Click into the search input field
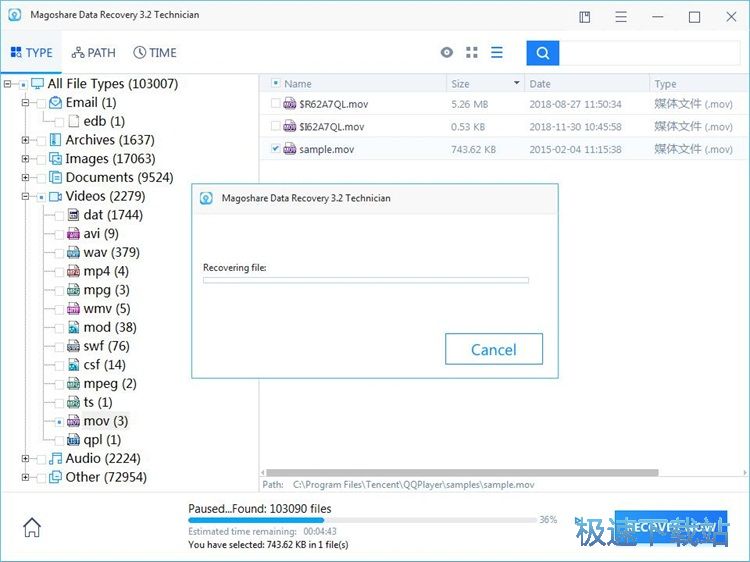This screenshot has width=750, height=562. pos(649,53)
